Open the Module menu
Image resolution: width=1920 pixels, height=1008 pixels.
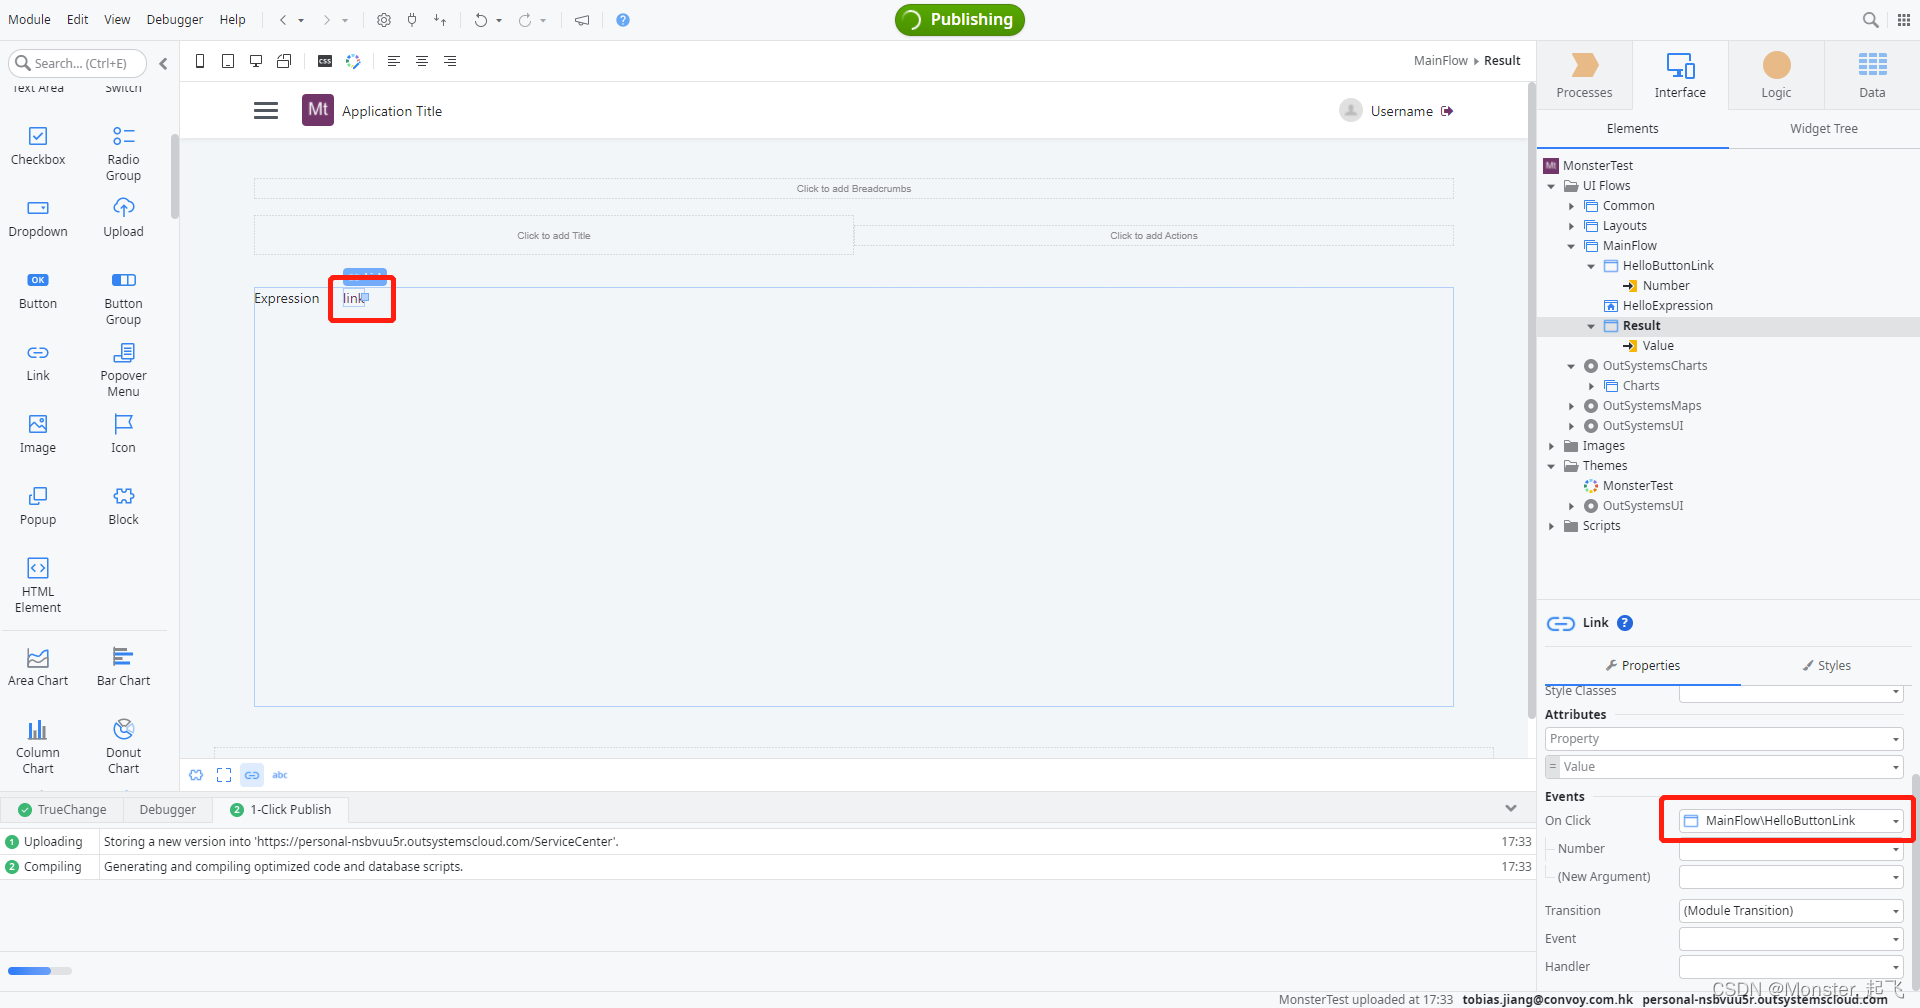[x=29, y=20]
